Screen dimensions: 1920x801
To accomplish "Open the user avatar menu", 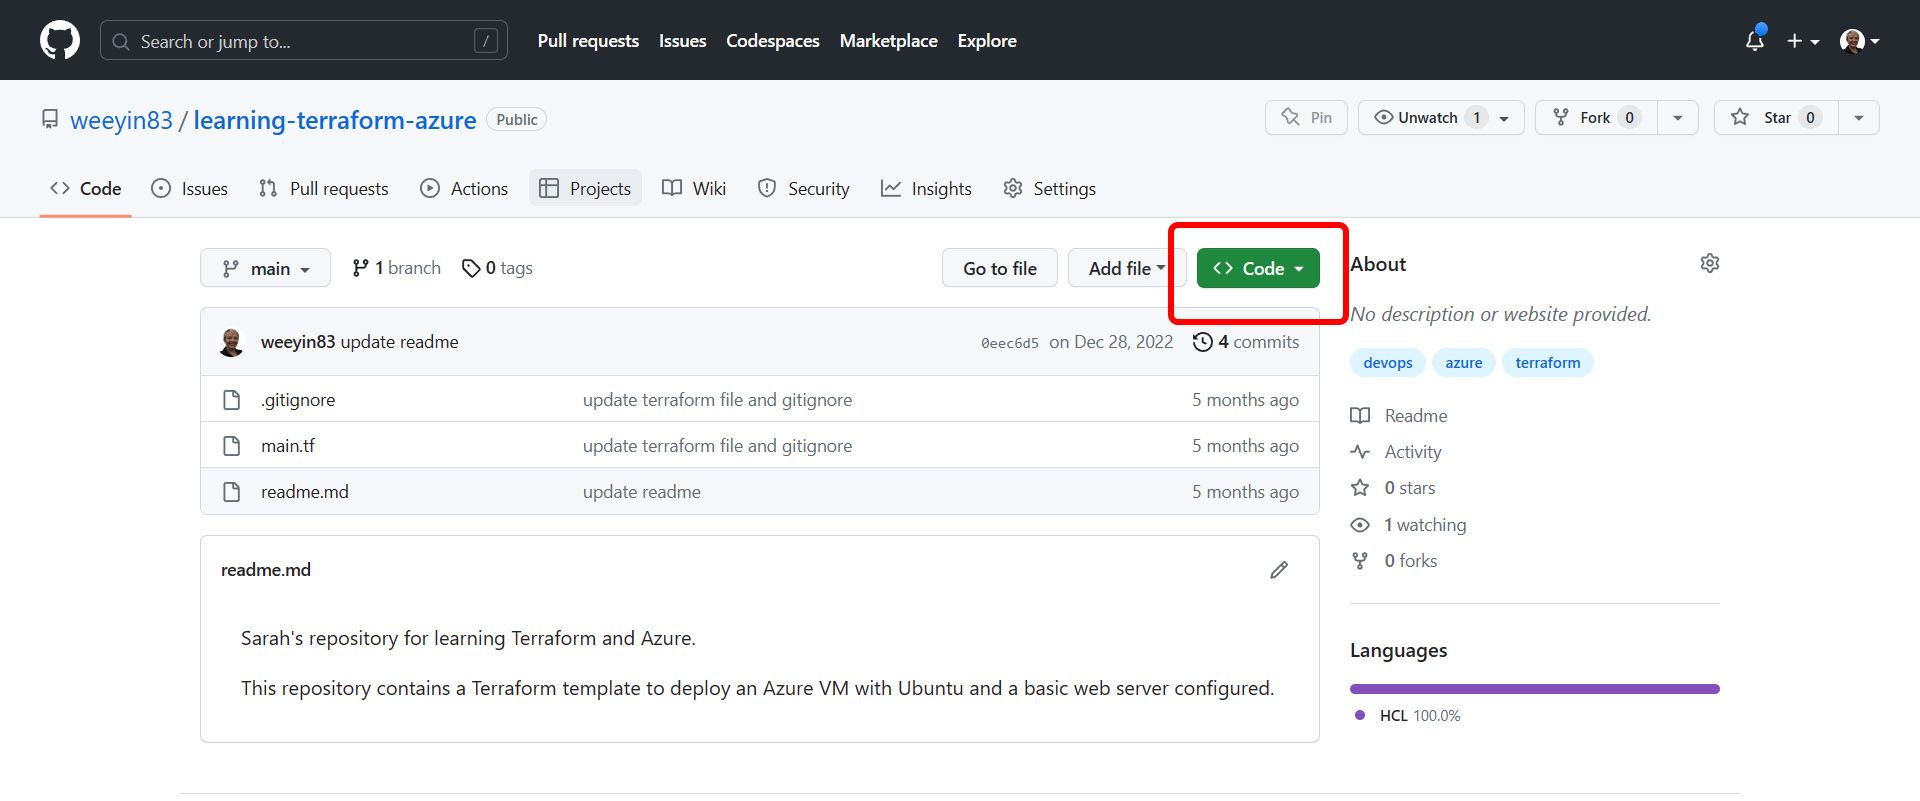I will (x=1860, y=41).
